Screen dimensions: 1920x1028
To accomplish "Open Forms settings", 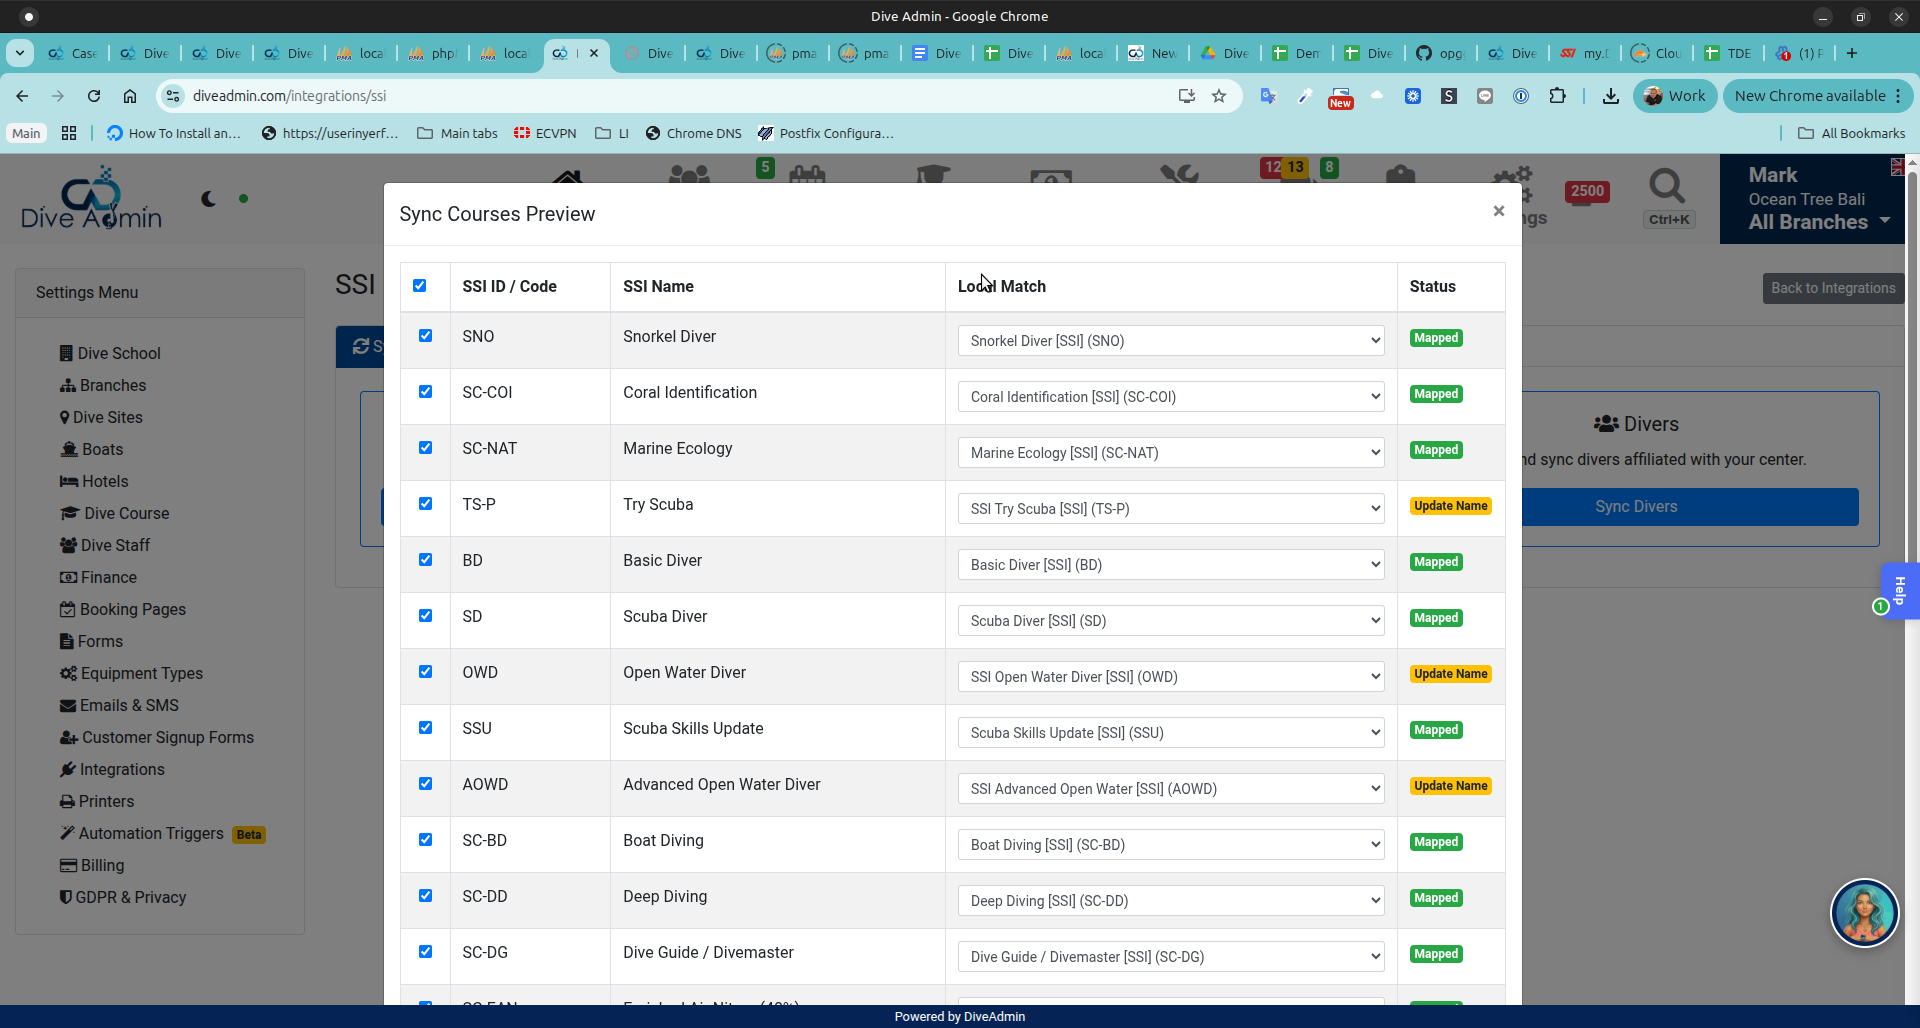I will tap(91, 641).
